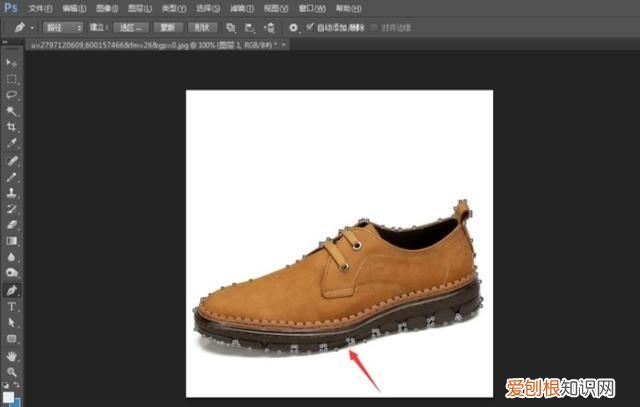Image resolution: width=640 pixels, height=407 pixels.
Task: Select the Dodge tool
Action: [11, 273]
